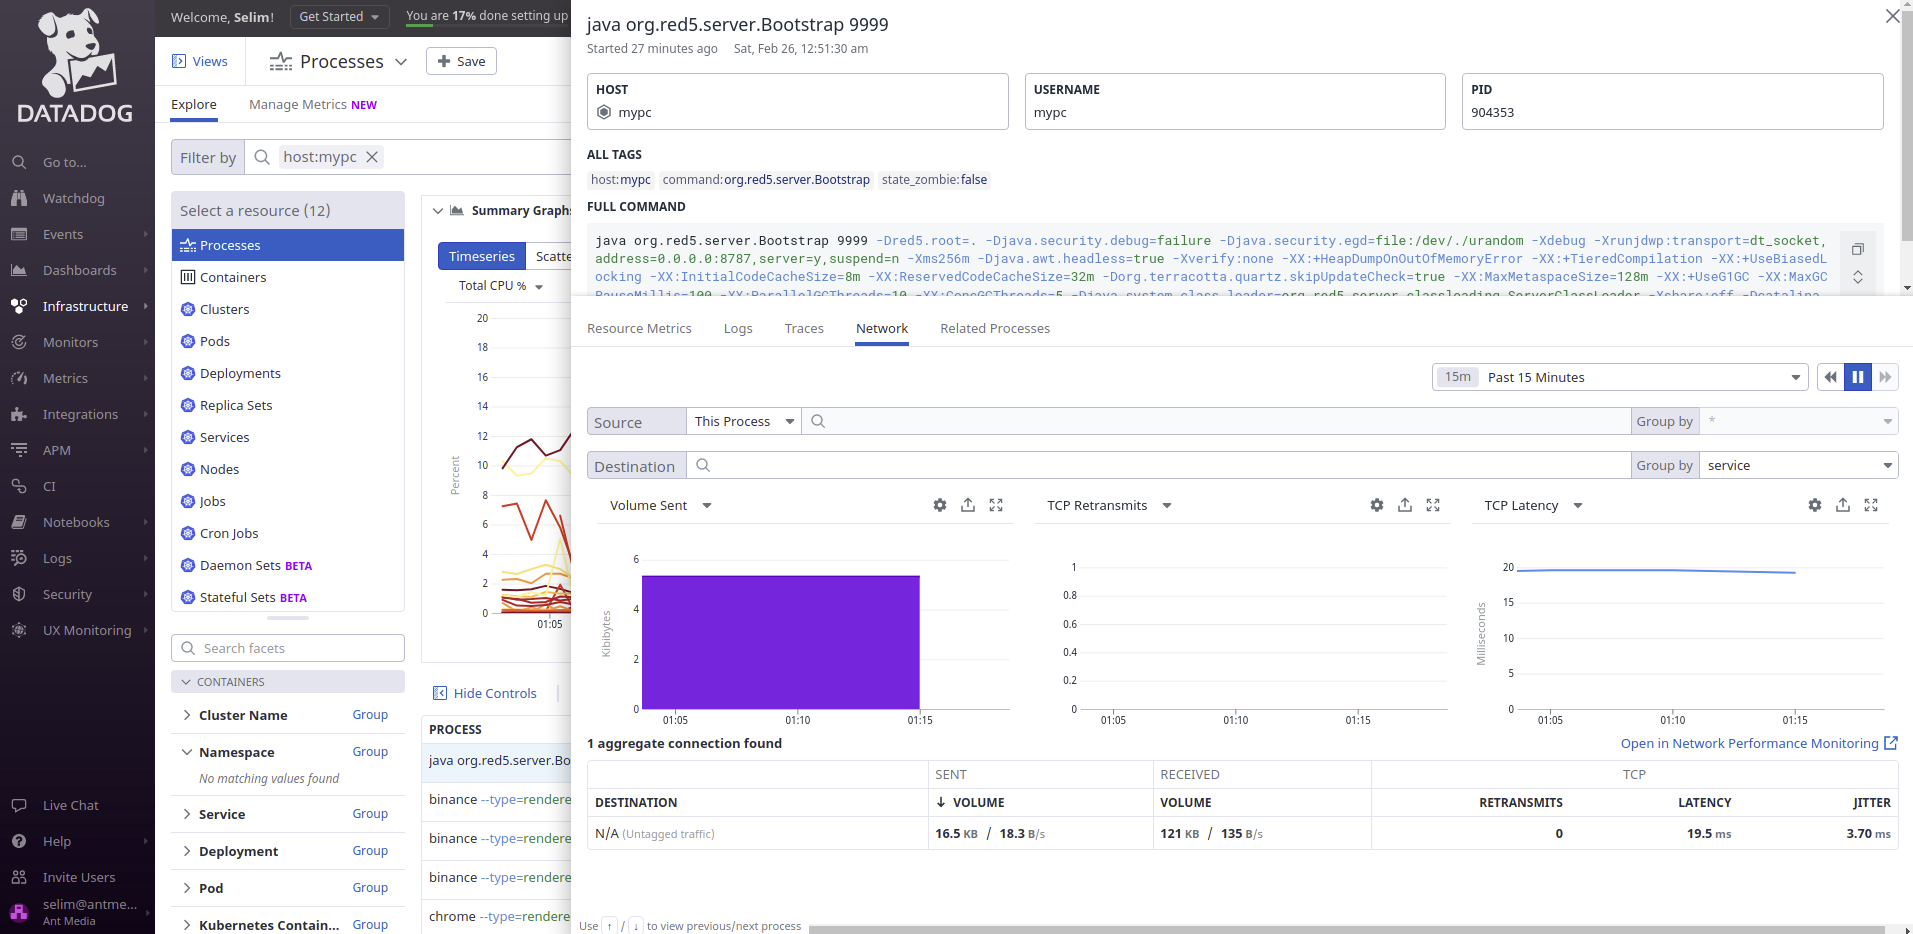
Task: Expand the Cluster Name facet
Action: point(187,715)
